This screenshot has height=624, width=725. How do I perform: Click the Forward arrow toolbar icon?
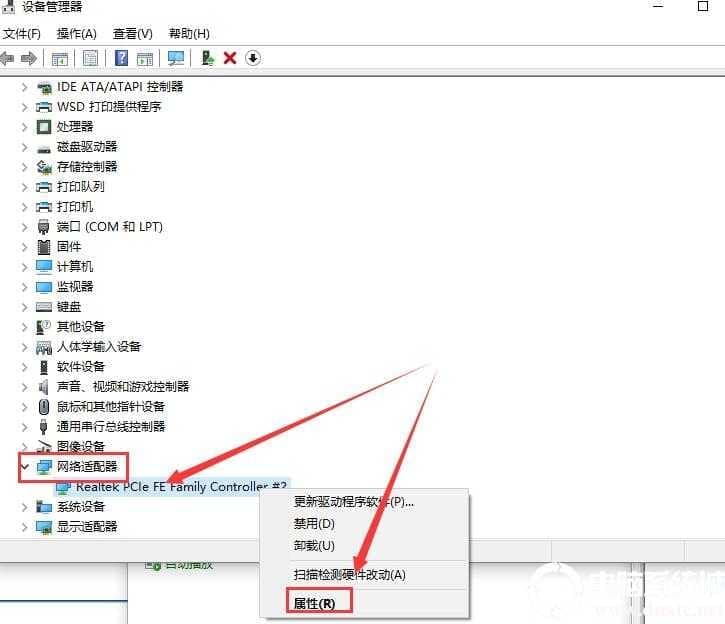coord(29,58)
